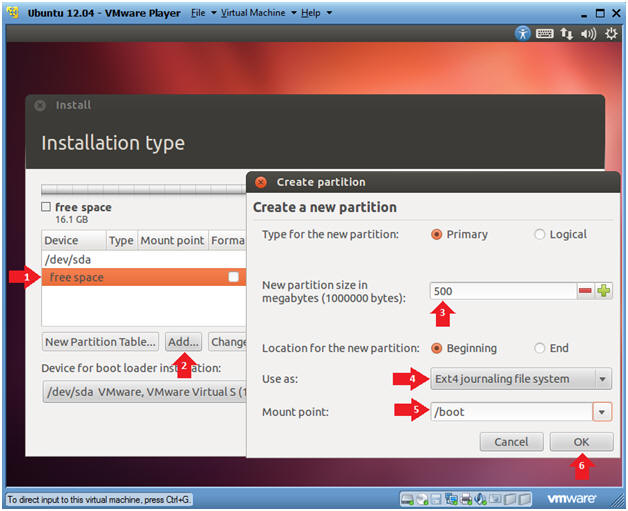Screen dimensions: 628x511
Task: Click the Add... button
Action: coord(183,342)
